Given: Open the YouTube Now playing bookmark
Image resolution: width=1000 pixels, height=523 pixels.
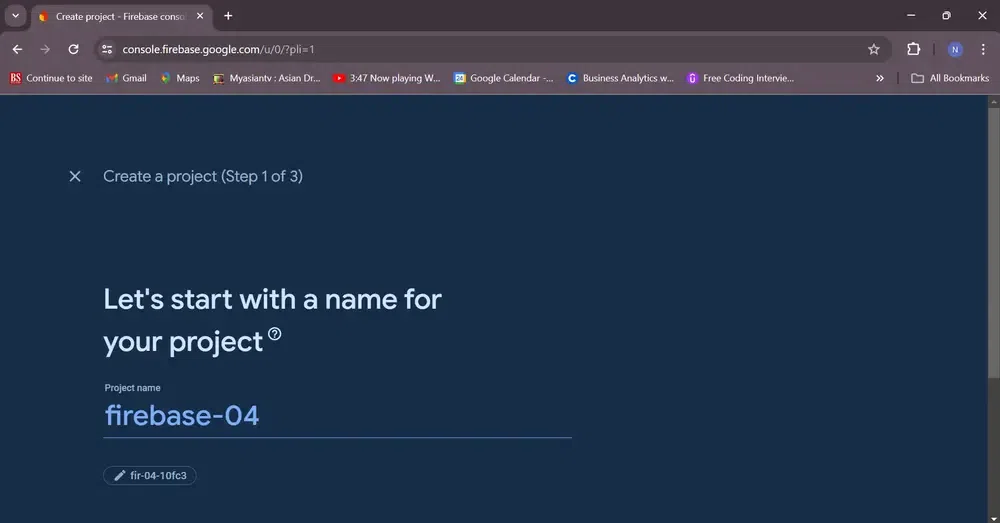Looking at the screenshot, I should pyautogui.click(x=386, y=78).
